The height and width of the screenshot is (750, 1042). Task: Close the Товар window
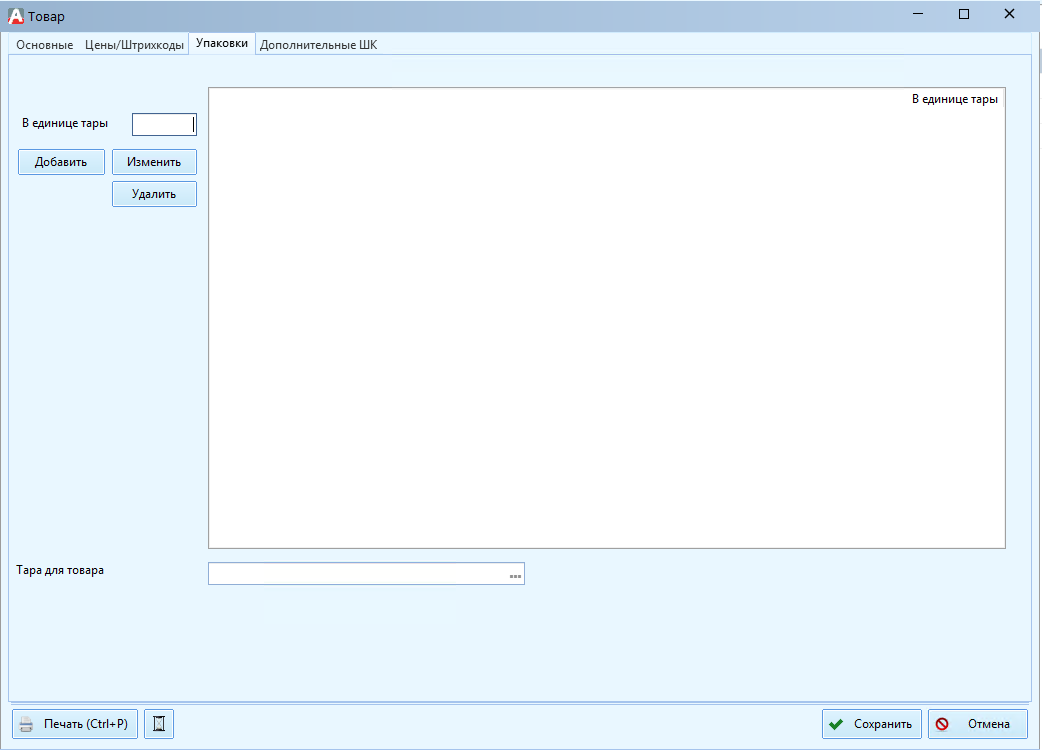coord(1010,15)
